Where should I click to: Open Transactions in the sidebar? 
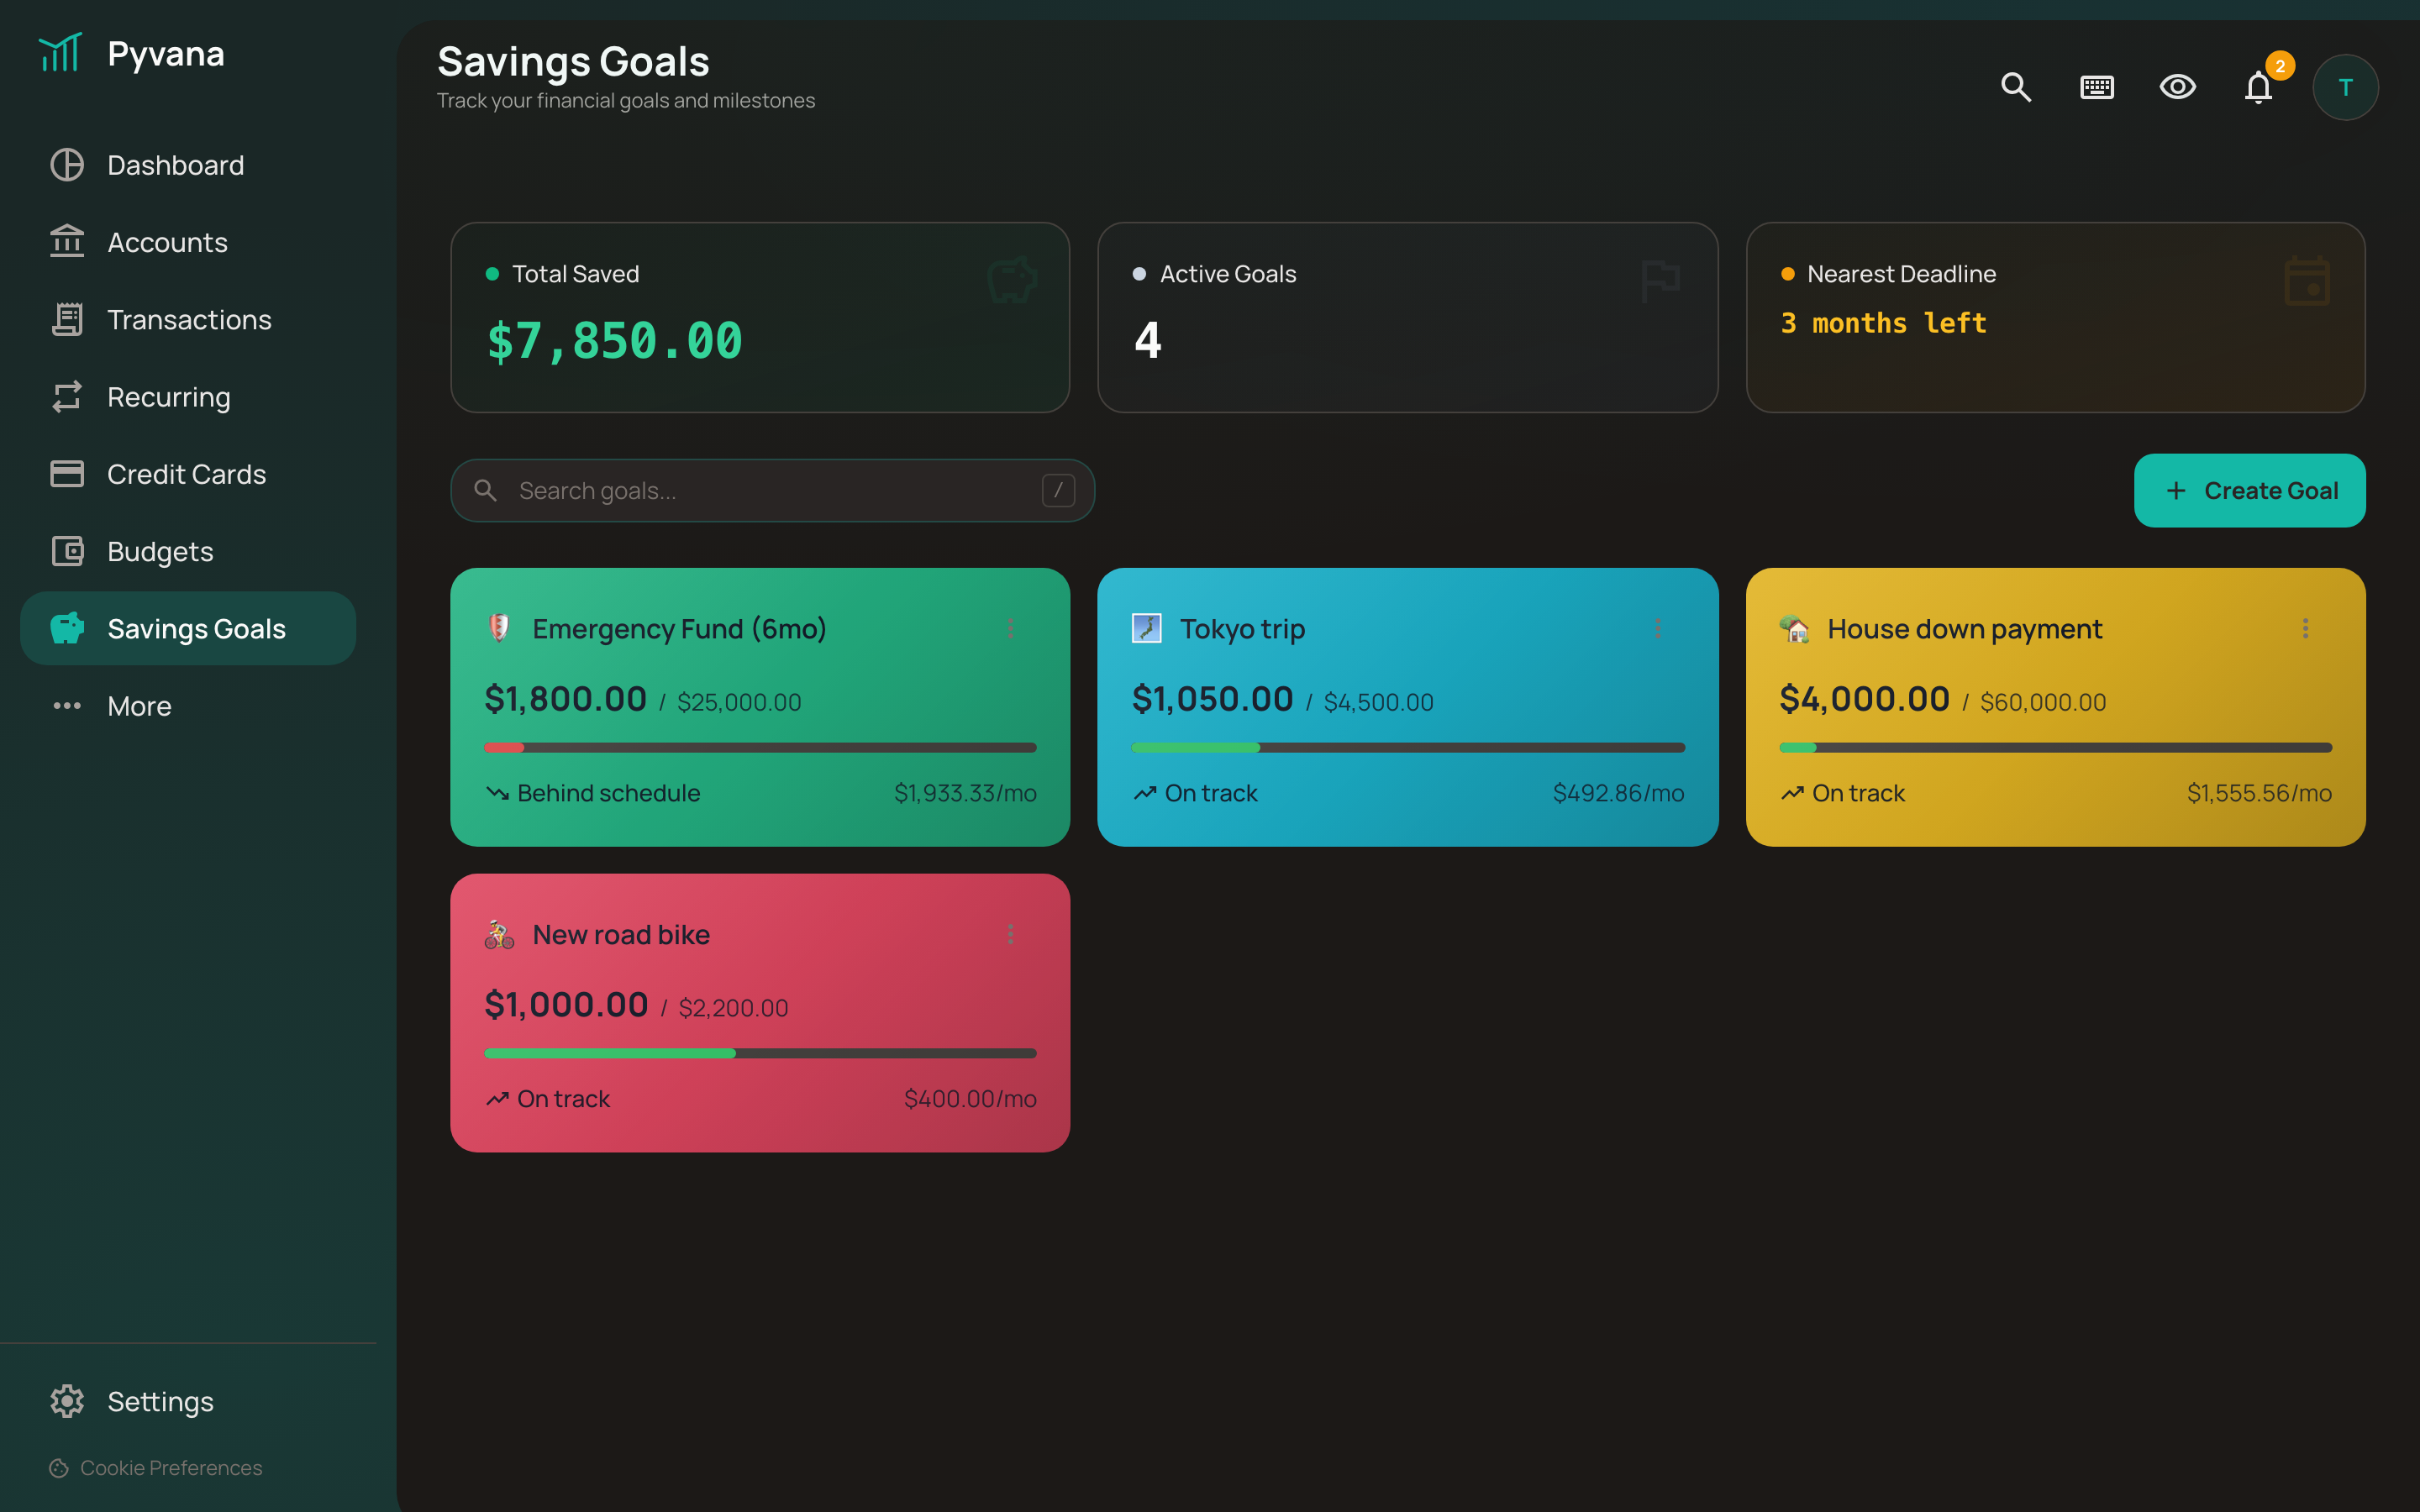point(188,319)
